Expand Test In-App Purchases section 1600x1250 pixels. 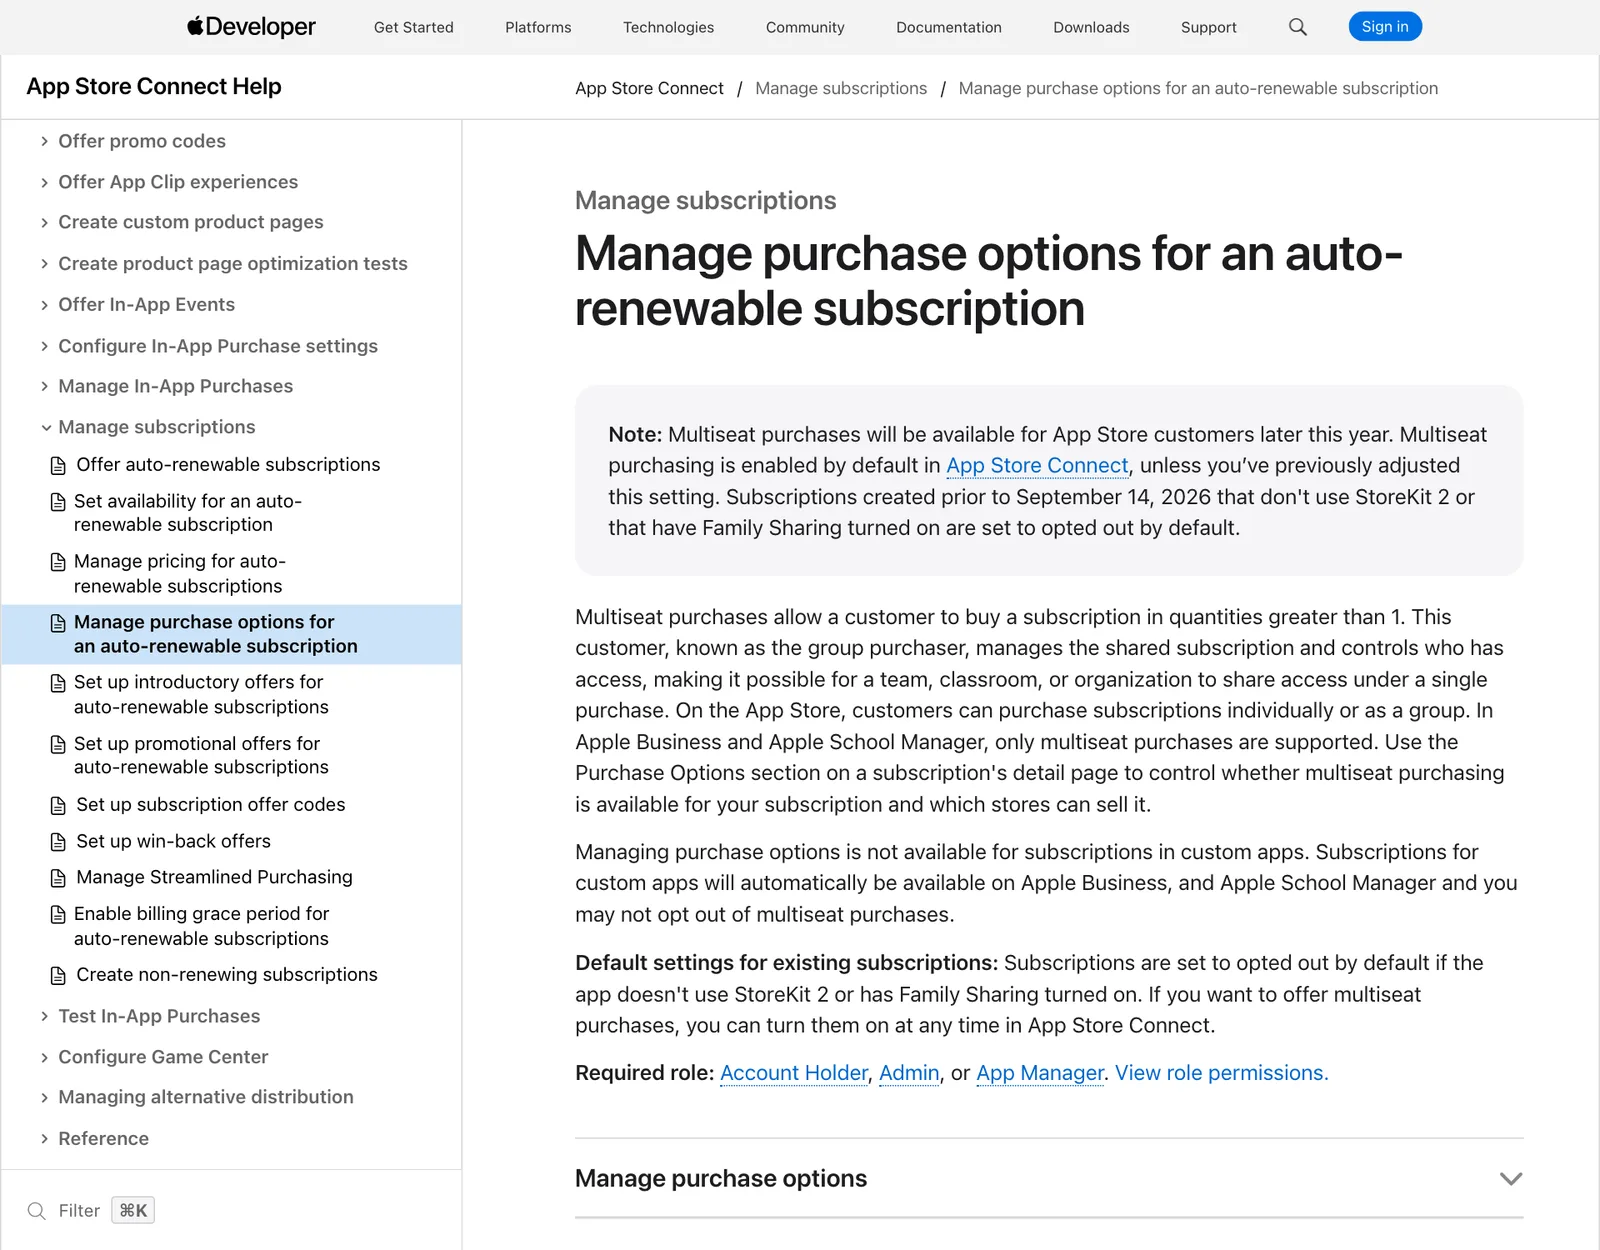44,1017
